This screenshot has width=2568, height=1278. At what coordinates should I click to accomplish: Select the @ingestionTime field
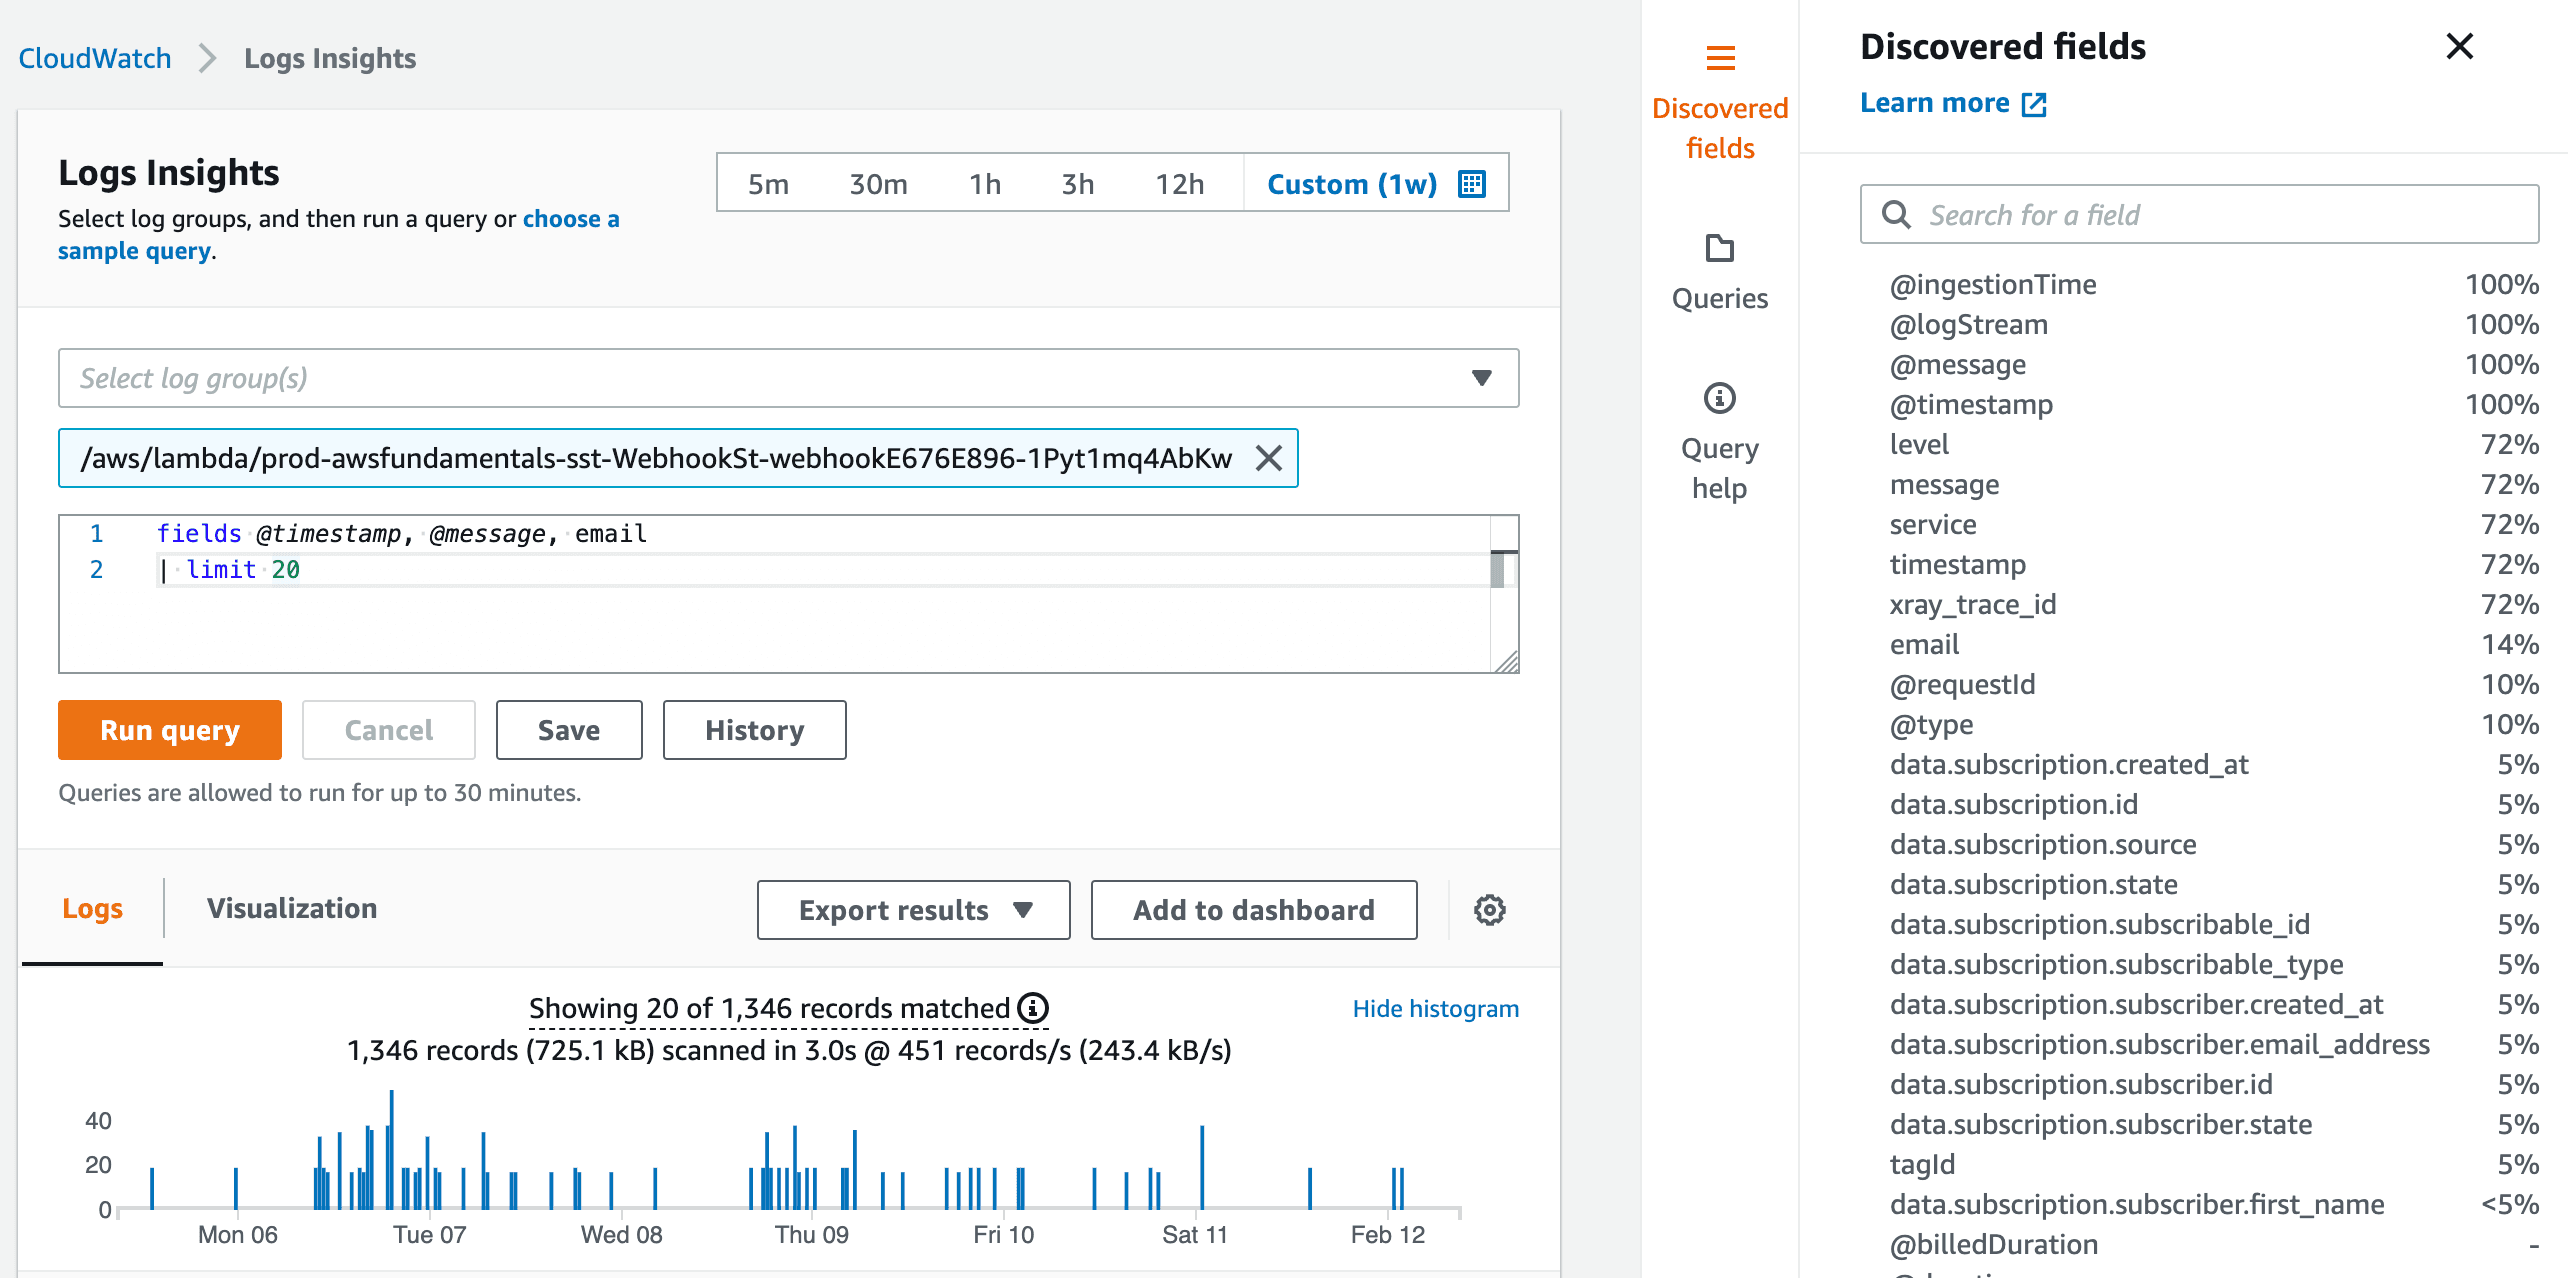tap(1993, 284)
